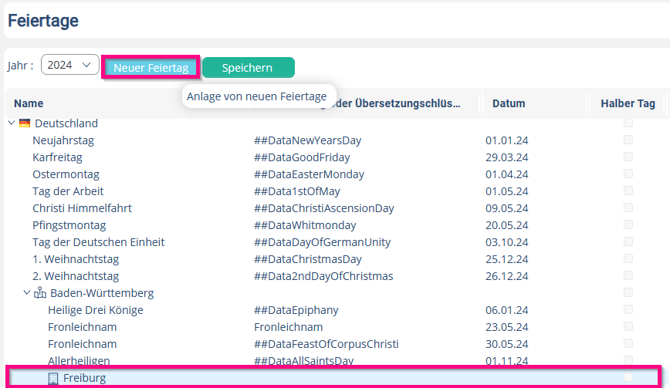Collapse the Deutschland tree node
This screenshot has width=670, height=388.
[12, 123]
